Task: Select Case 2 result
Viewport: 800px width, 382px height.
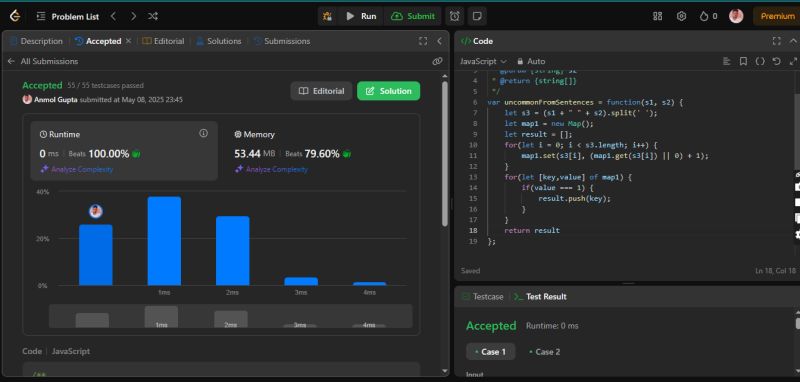Action: pos(544,352)
